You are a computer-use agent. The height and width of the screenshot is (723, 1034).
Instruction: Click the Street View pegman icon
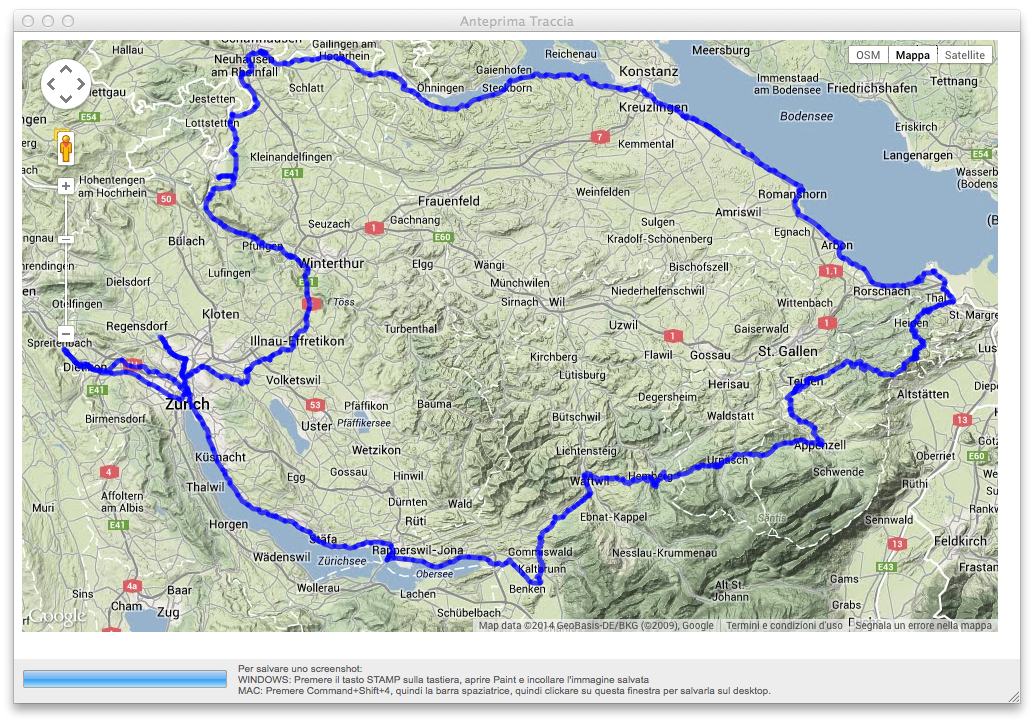66,148
